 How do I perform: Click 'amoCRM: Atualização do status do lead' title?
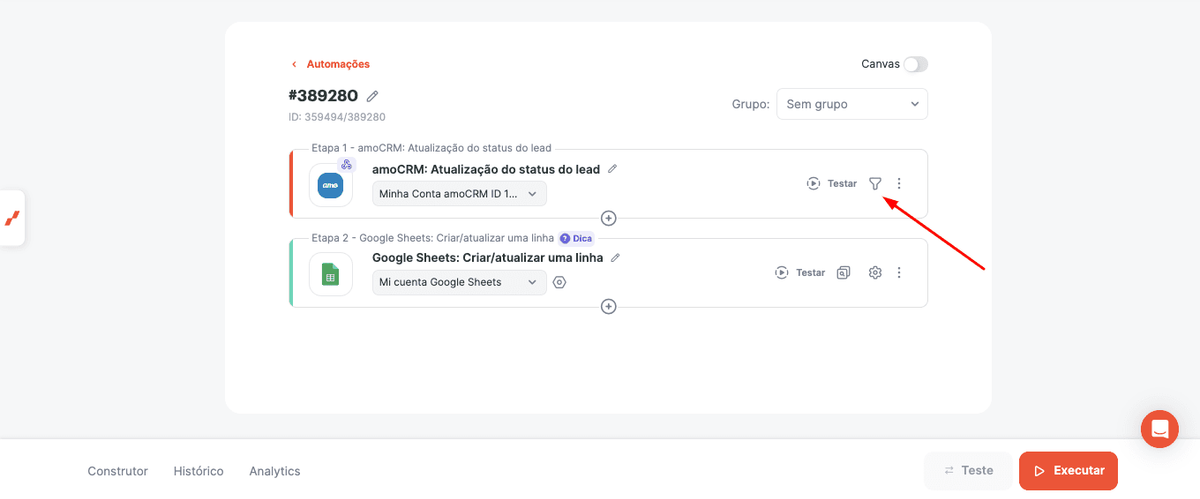click(486, 170)
